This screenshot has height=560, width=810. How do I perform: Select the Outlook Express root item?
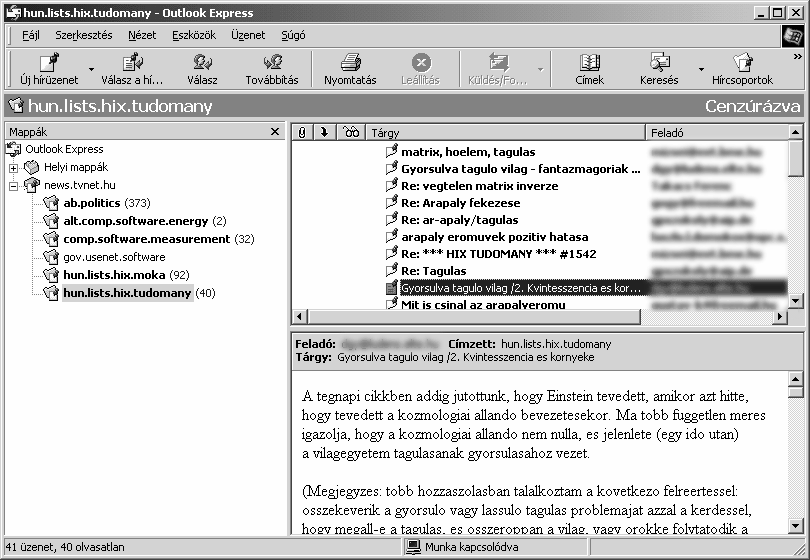[x=64, y=149]
